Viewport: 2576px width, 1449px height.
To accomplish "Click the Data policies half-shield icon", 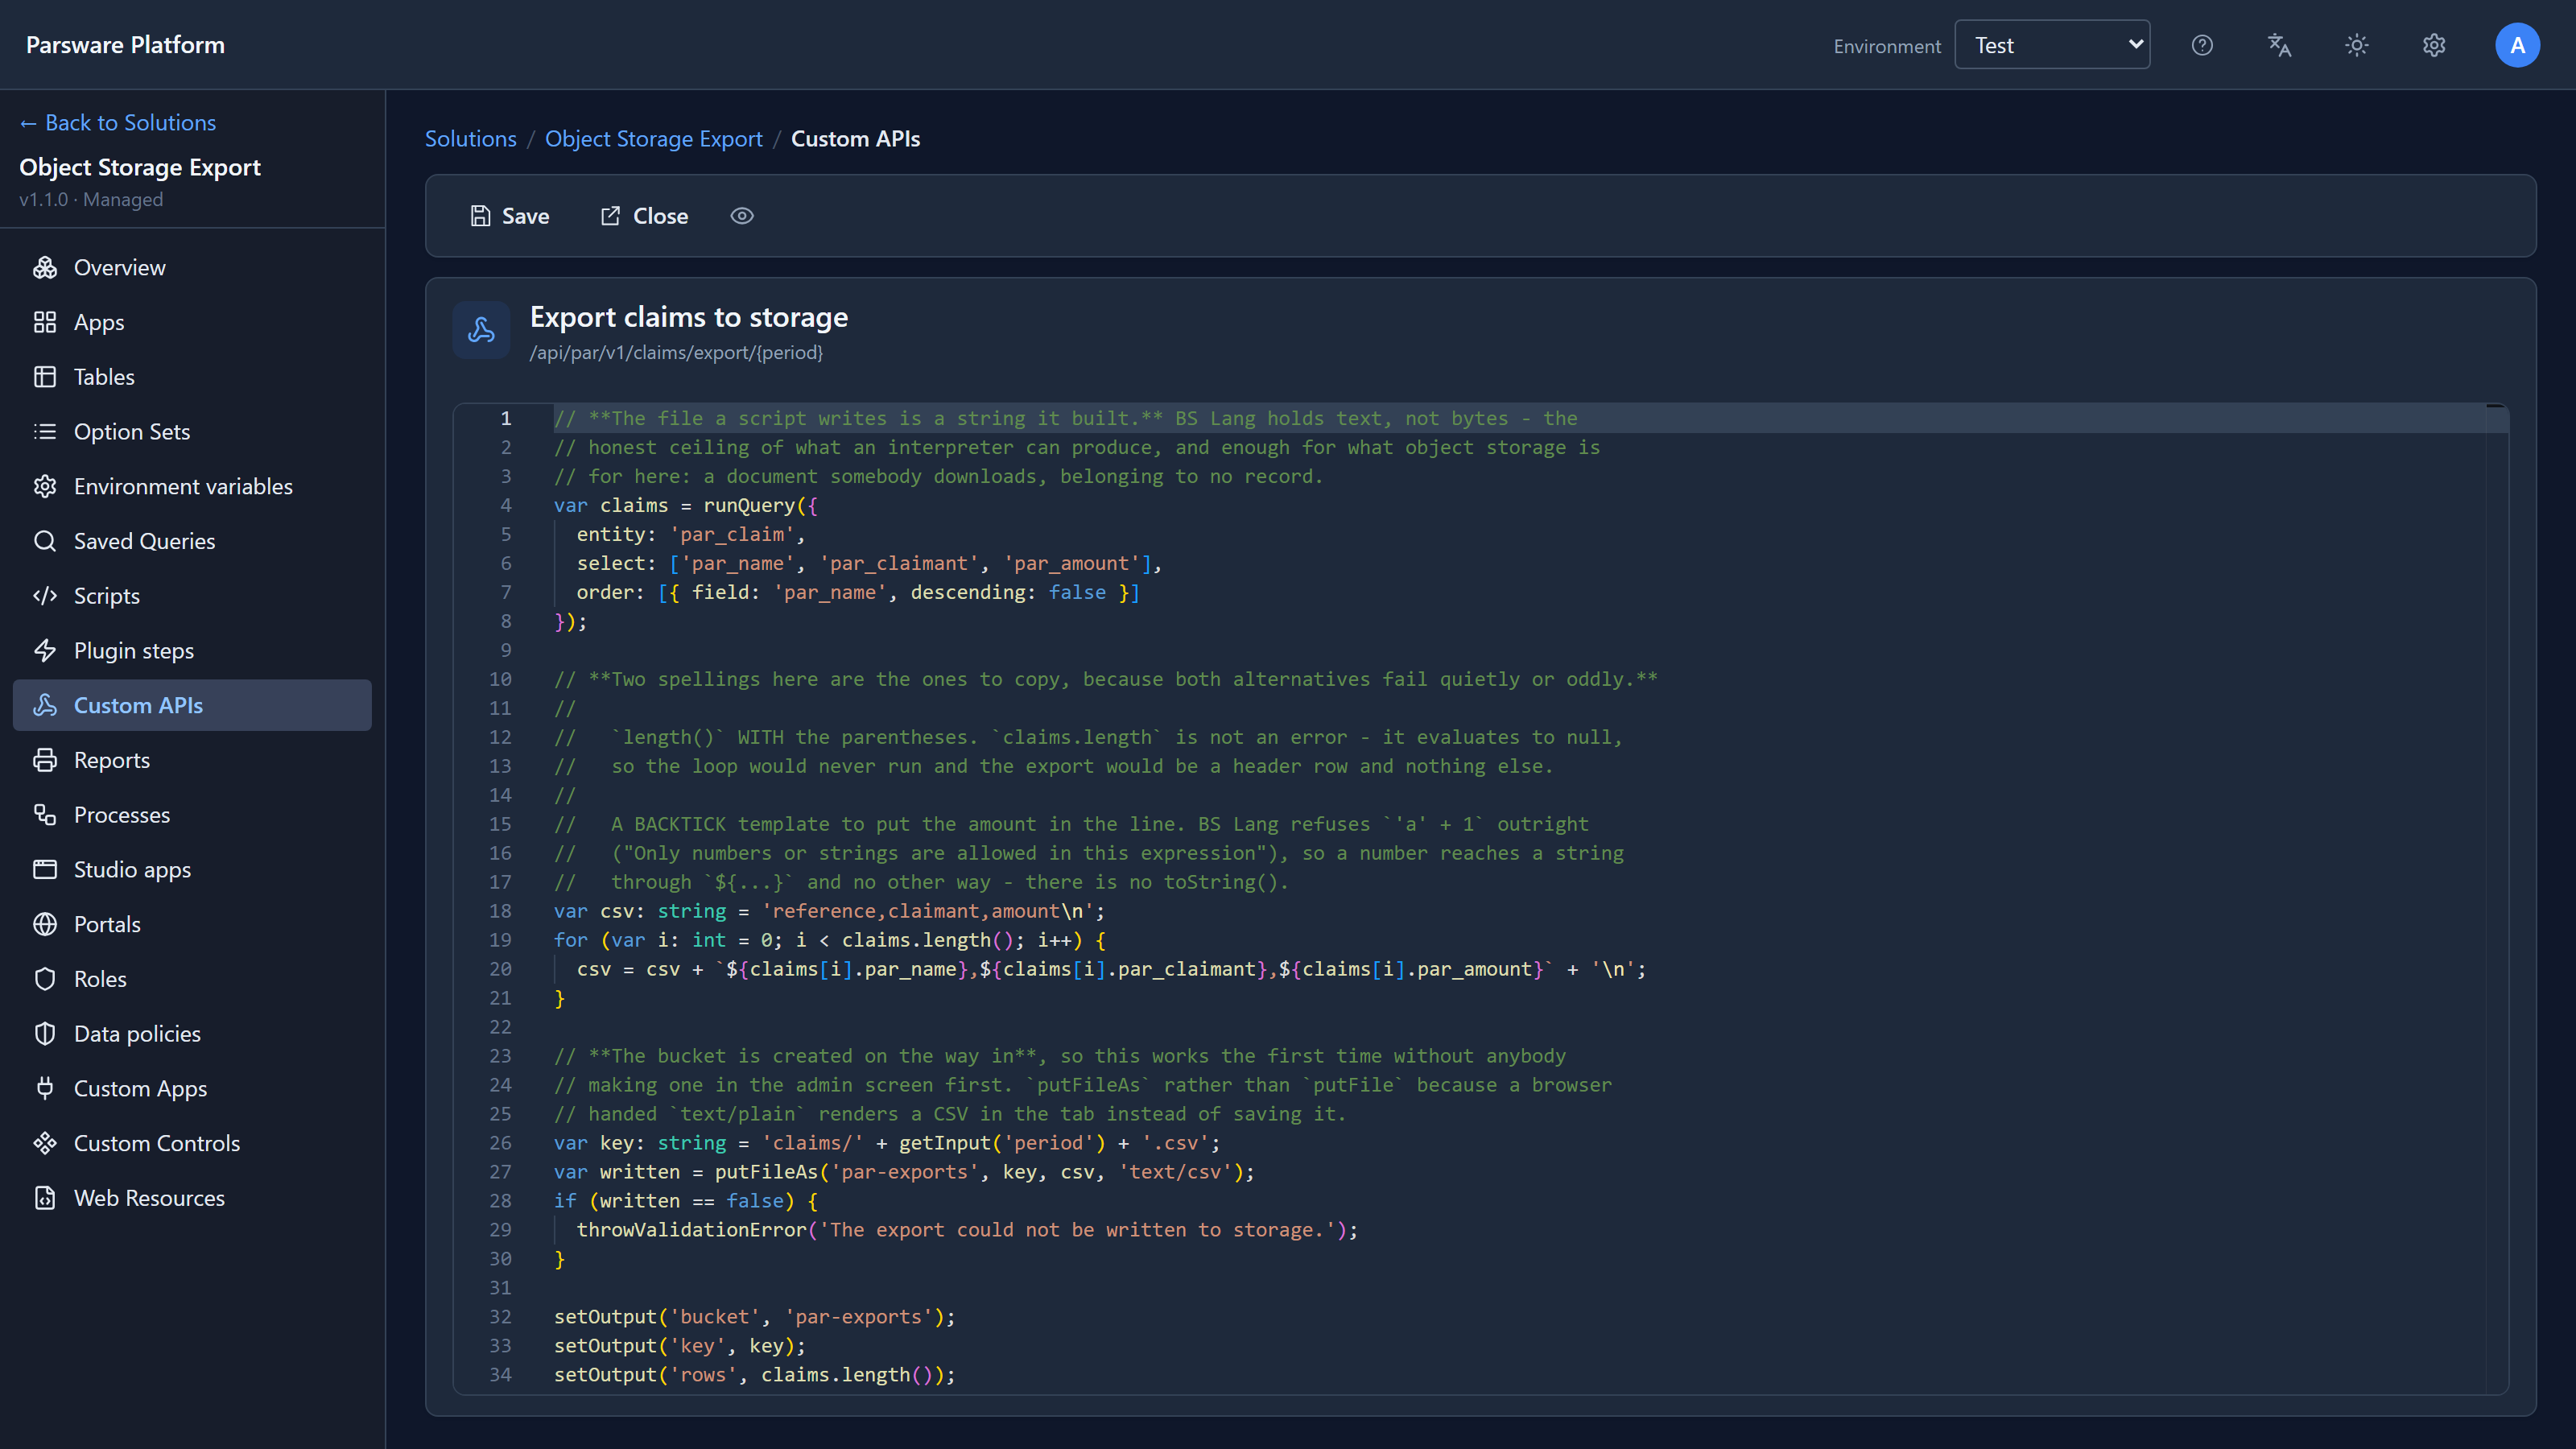I will click(x=45, y=1034).
